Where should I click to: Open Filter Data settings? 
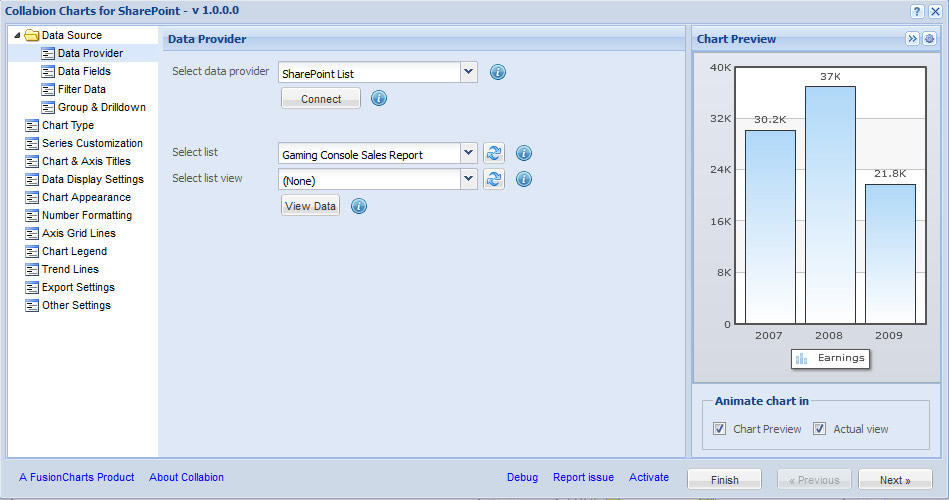(x=81, y=89)
